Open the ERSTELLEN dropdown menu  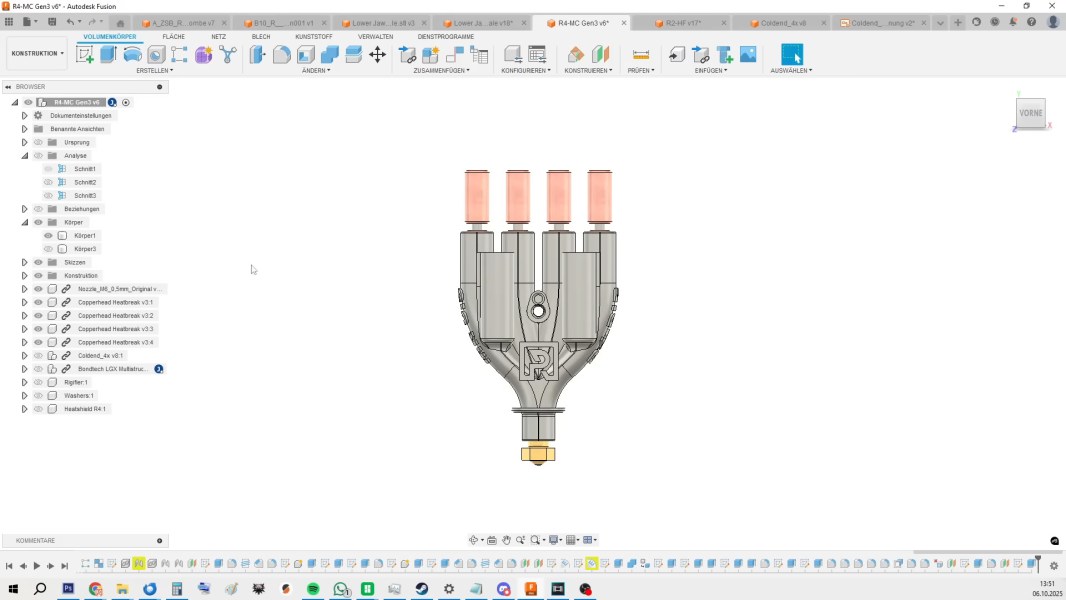pyautogui.click(x=154, y=70)
